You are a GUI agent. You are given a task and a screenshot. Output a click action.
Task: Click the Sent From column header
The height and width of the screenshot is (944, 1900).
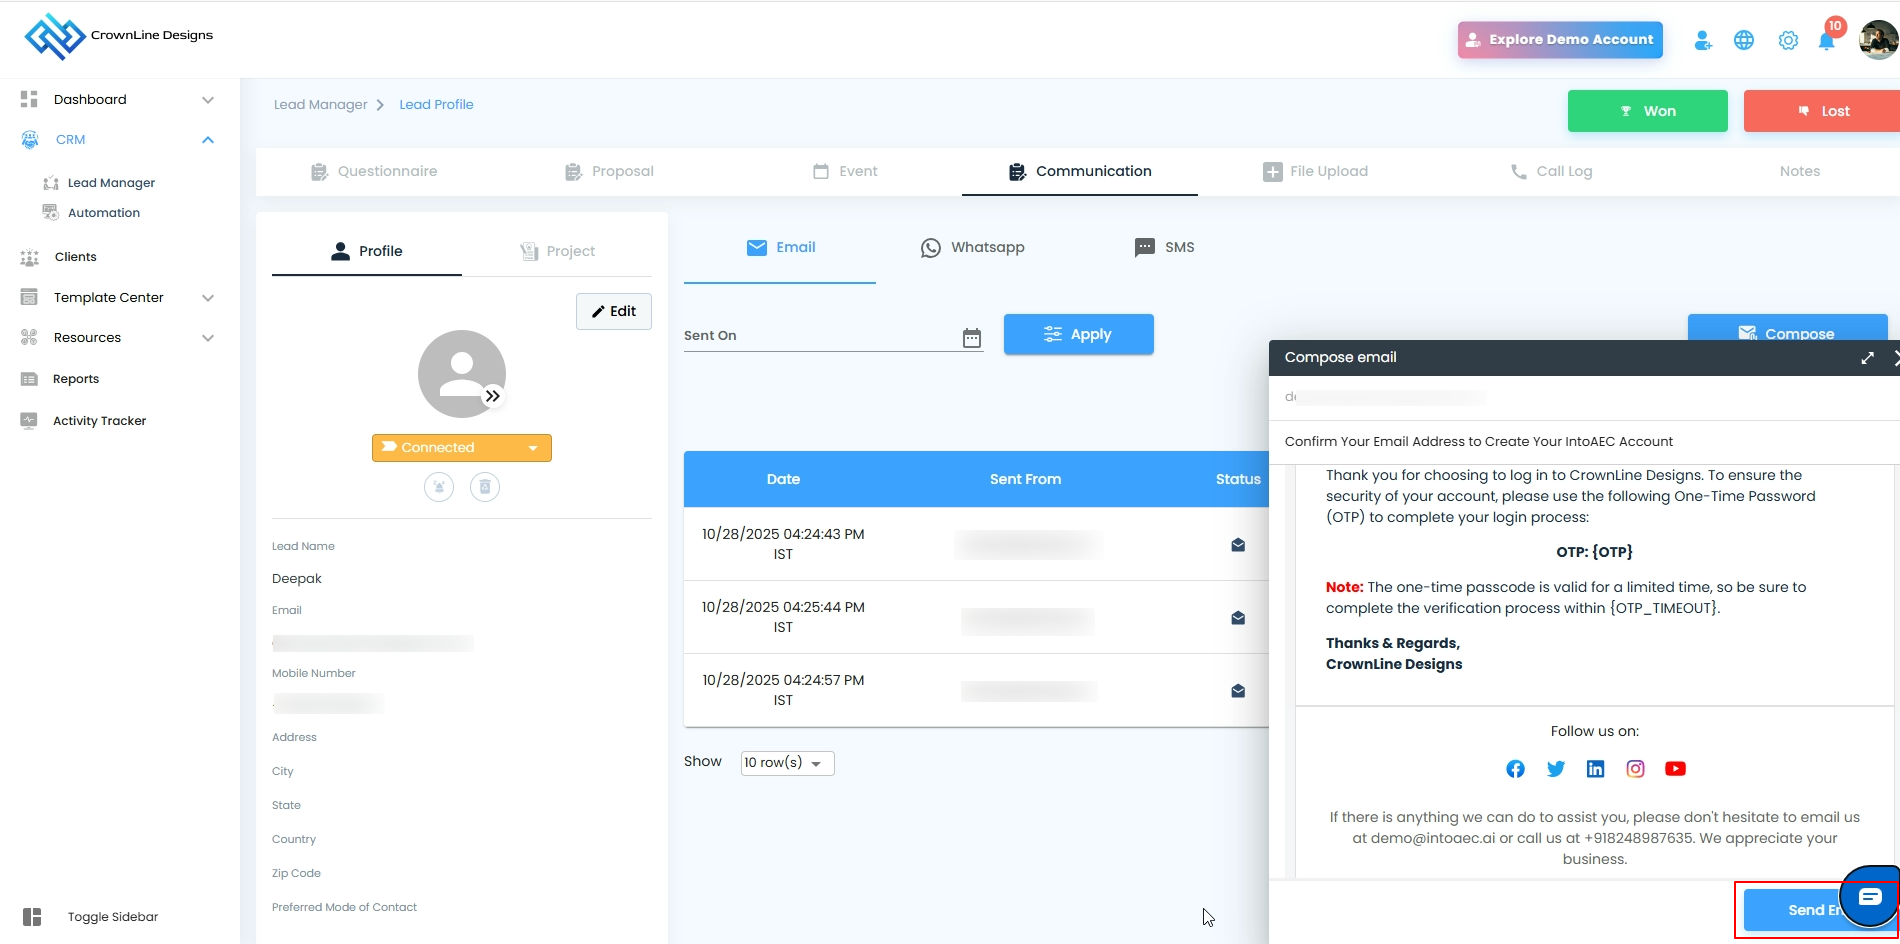coord(1025,480)
